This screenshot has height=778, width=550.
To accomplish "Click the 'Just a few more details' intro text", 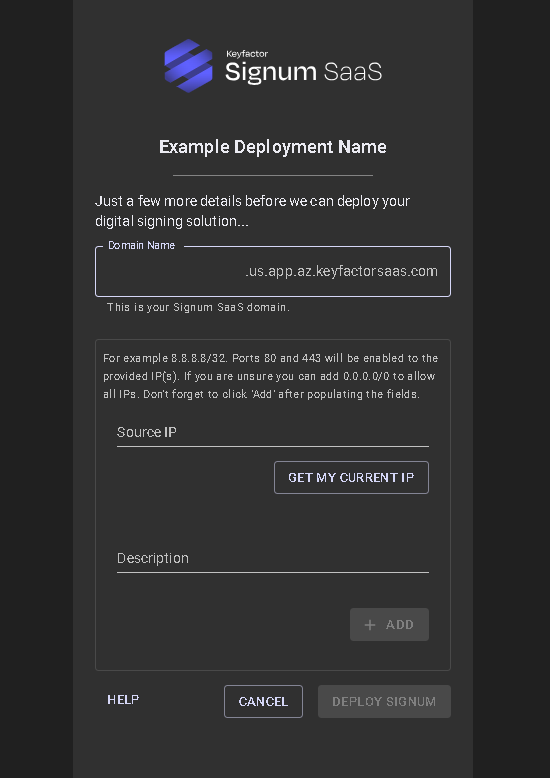I will coord(252,211).
